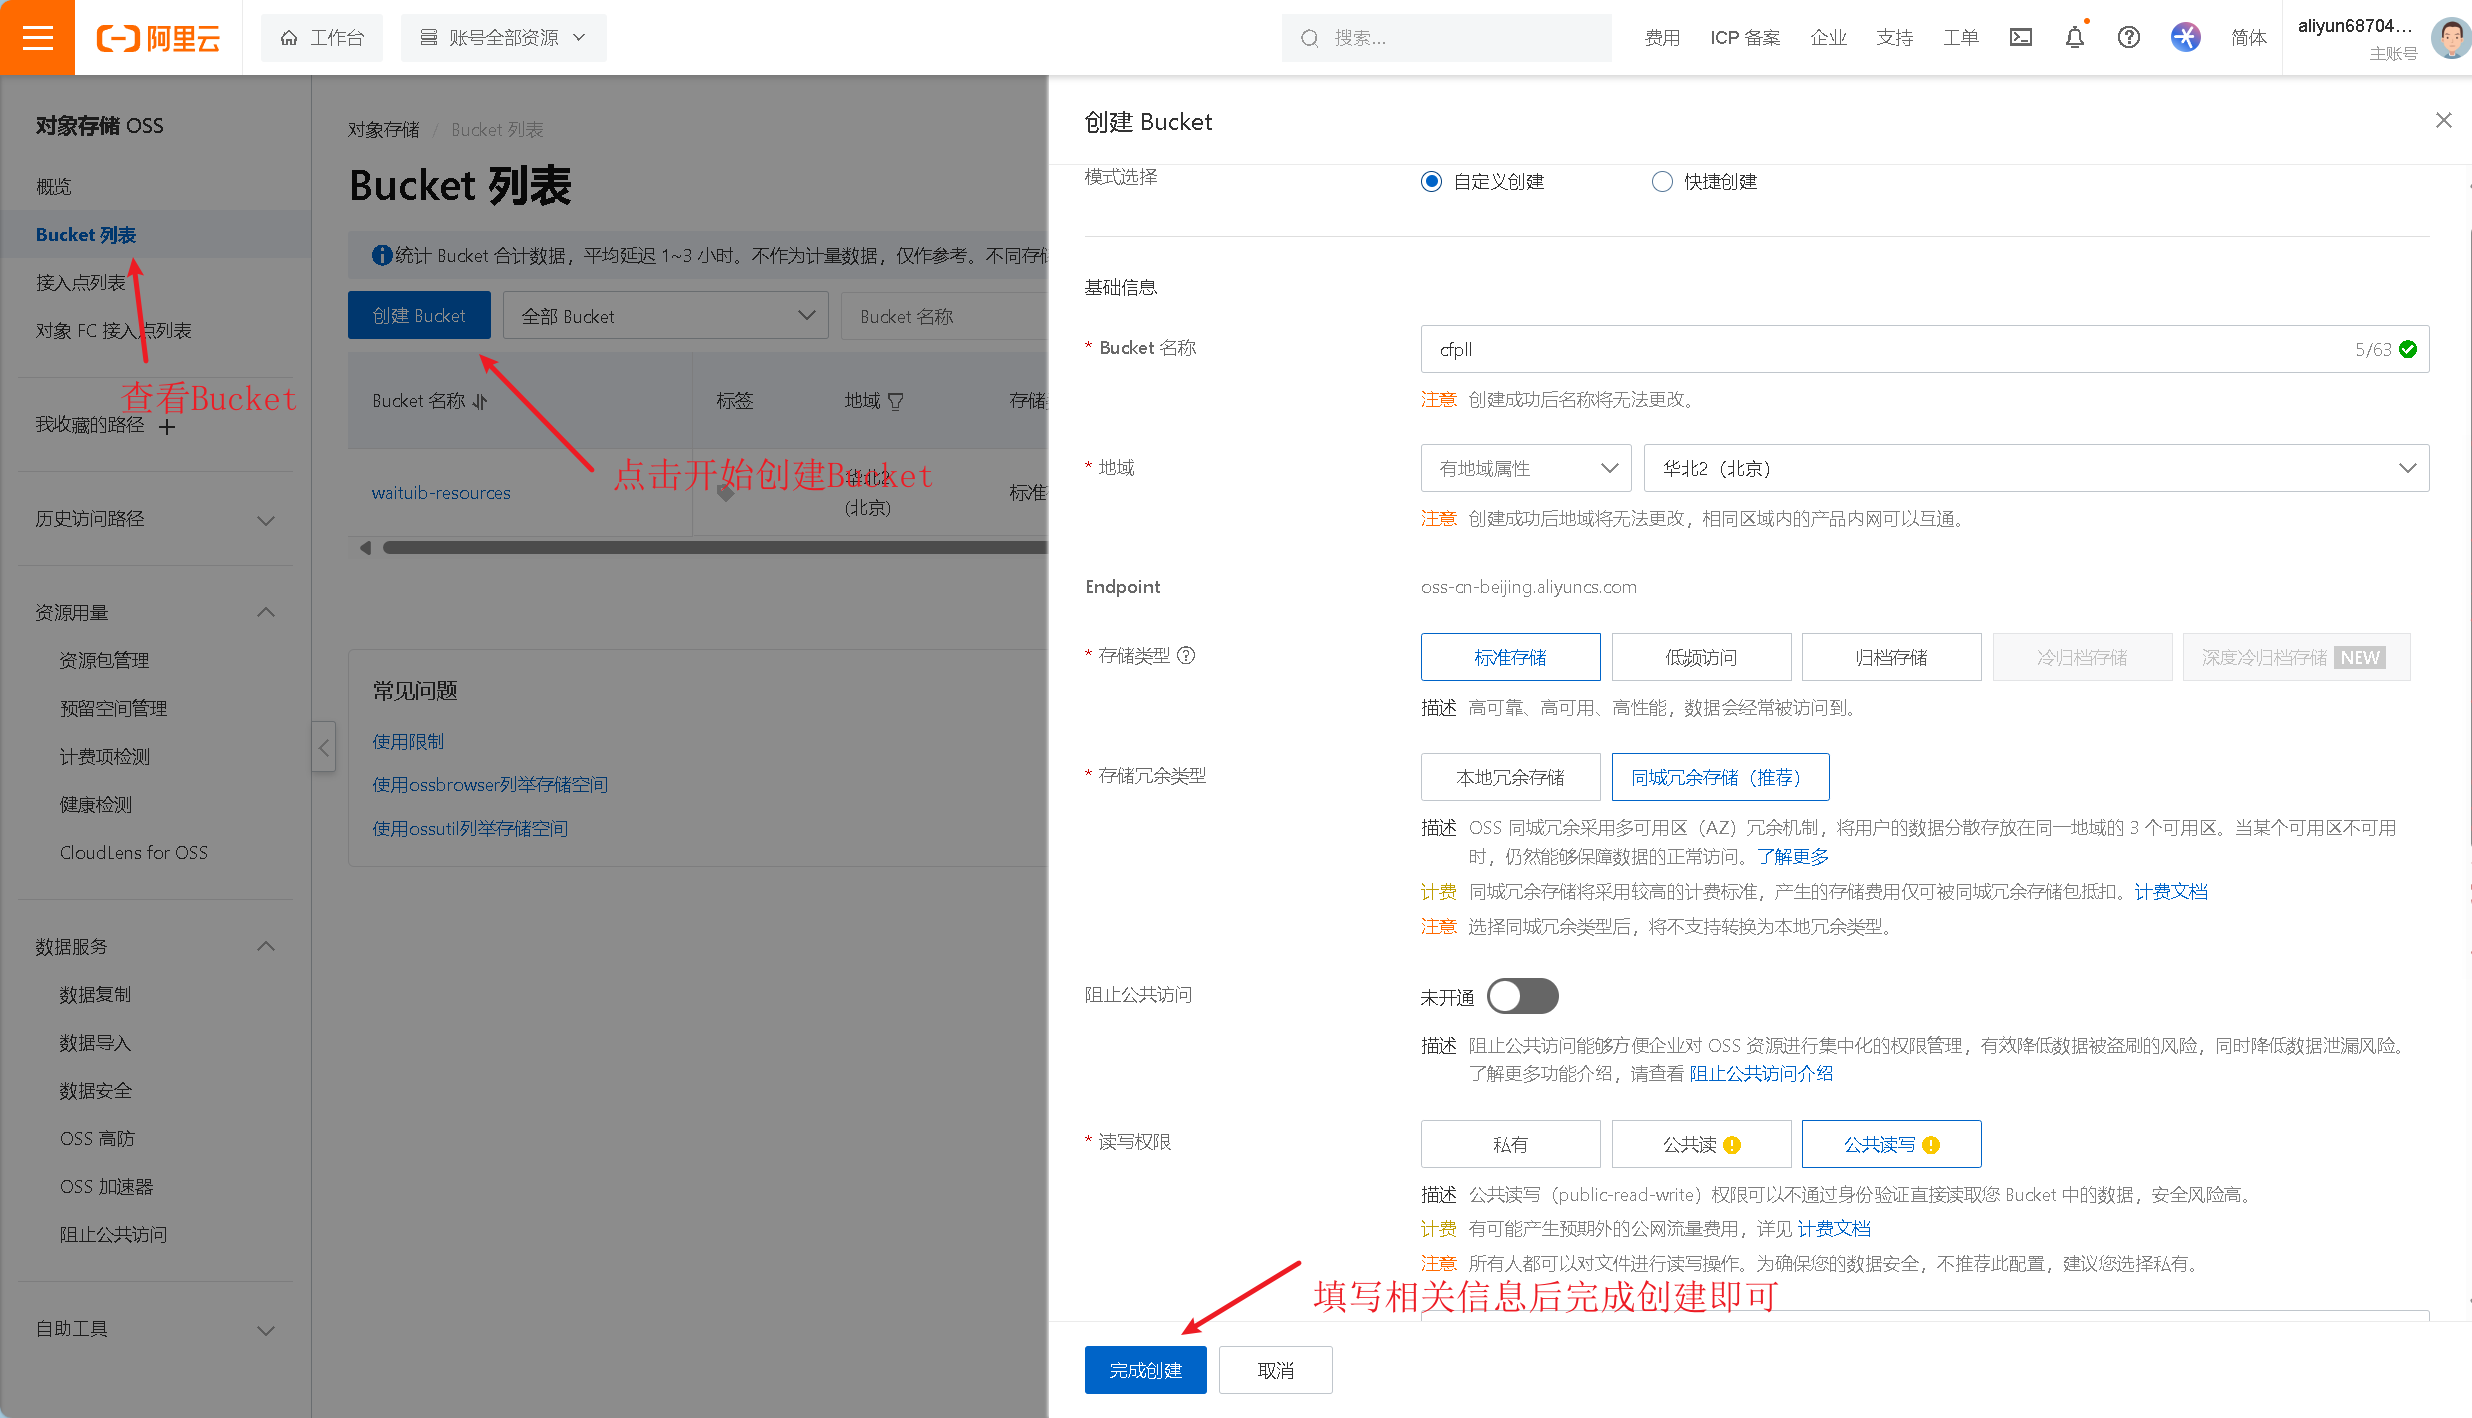The image size is (2472, 1418).
Task: Select the 快捷创建 radio button
Action: 1662,182
